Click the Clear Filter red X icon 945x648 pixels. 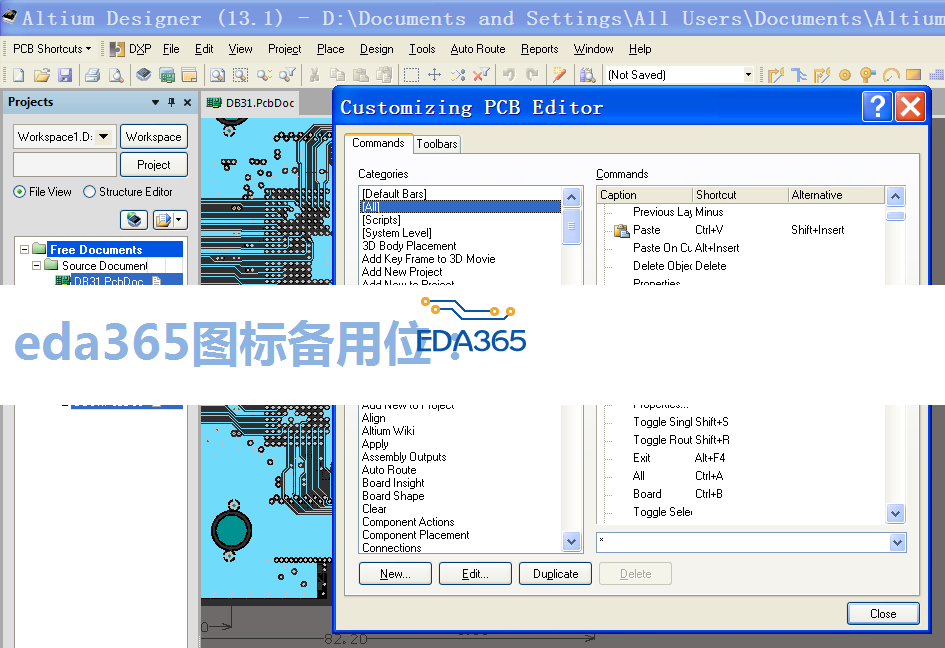pos(481,75)
